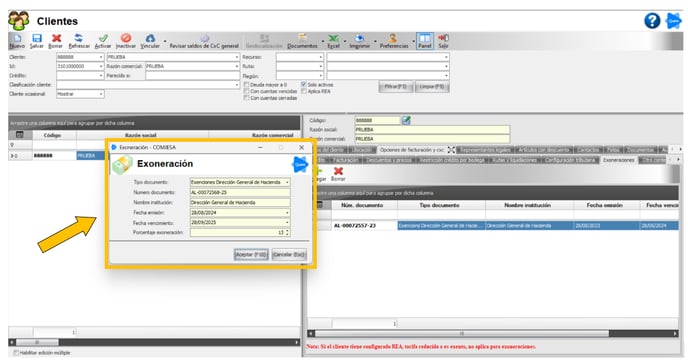Open the Cliente ocasional Mostrar dropdown
This screenshot has width=688, height=362.
[x=101, y=94]
